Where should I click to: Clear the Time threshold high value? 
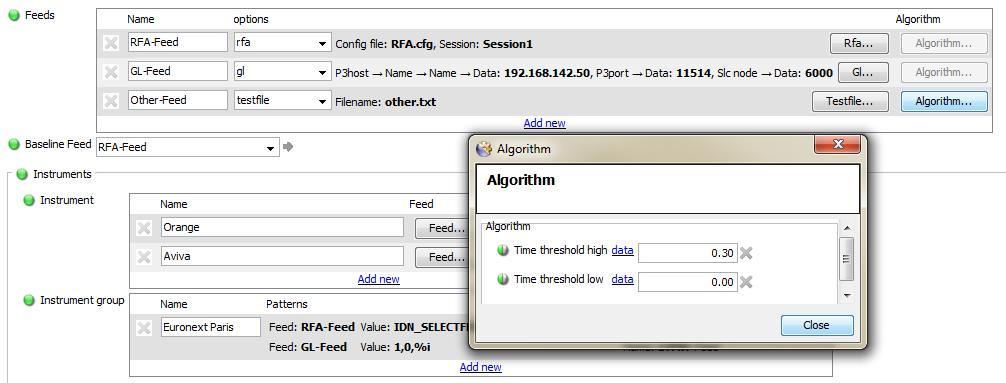pyautogui.click(x=746, y=253)
